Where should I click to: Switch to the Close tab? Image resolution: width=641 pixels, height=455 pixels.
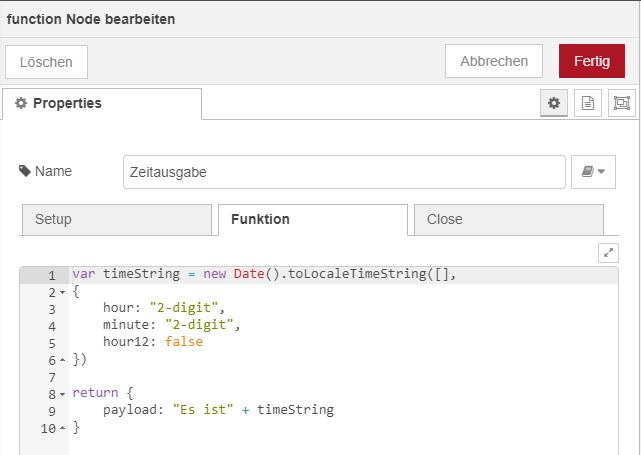coord(508,219)
